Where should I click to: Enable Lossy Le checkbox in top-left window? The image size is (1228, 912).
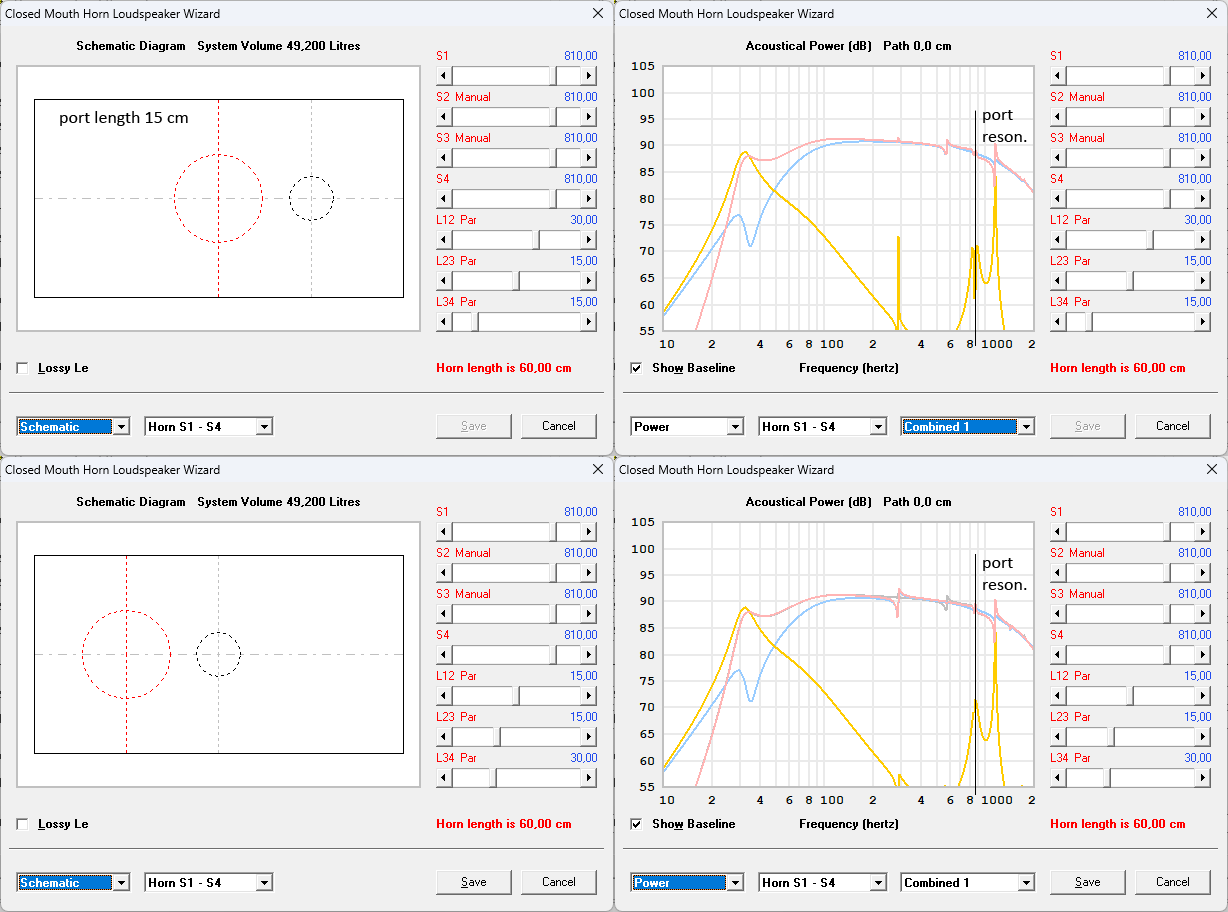23,368
